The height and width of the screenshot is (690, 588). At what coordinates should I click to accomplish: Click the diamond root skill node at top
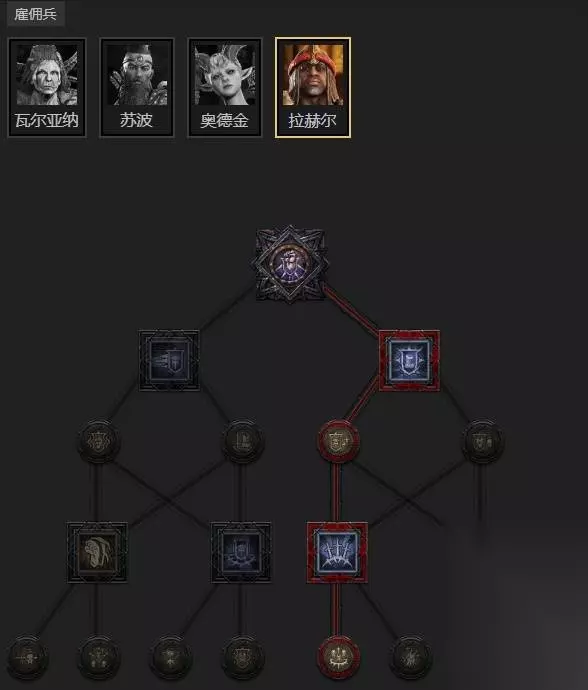tap(290, 264)
